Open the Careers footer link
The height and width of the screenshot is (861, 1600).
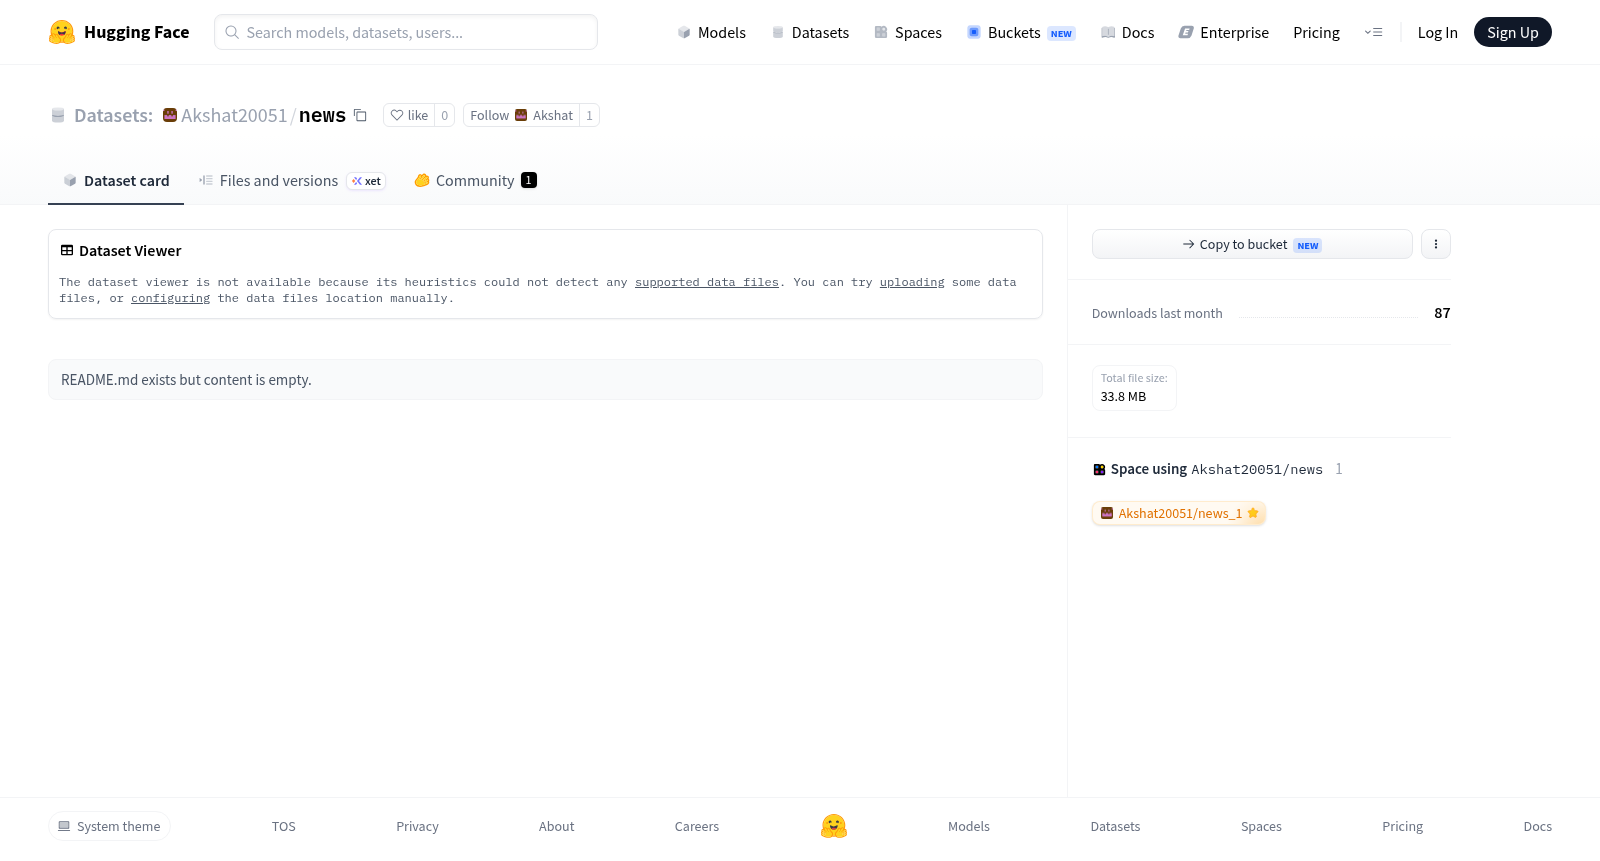point(697,826)
